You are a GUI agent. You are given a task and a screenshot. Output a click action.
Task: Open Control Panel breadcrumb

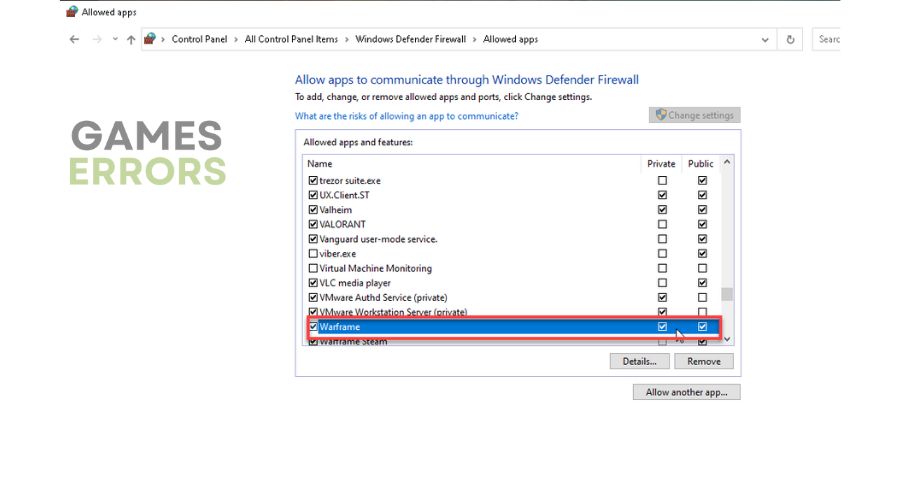[x=199, y=39]
